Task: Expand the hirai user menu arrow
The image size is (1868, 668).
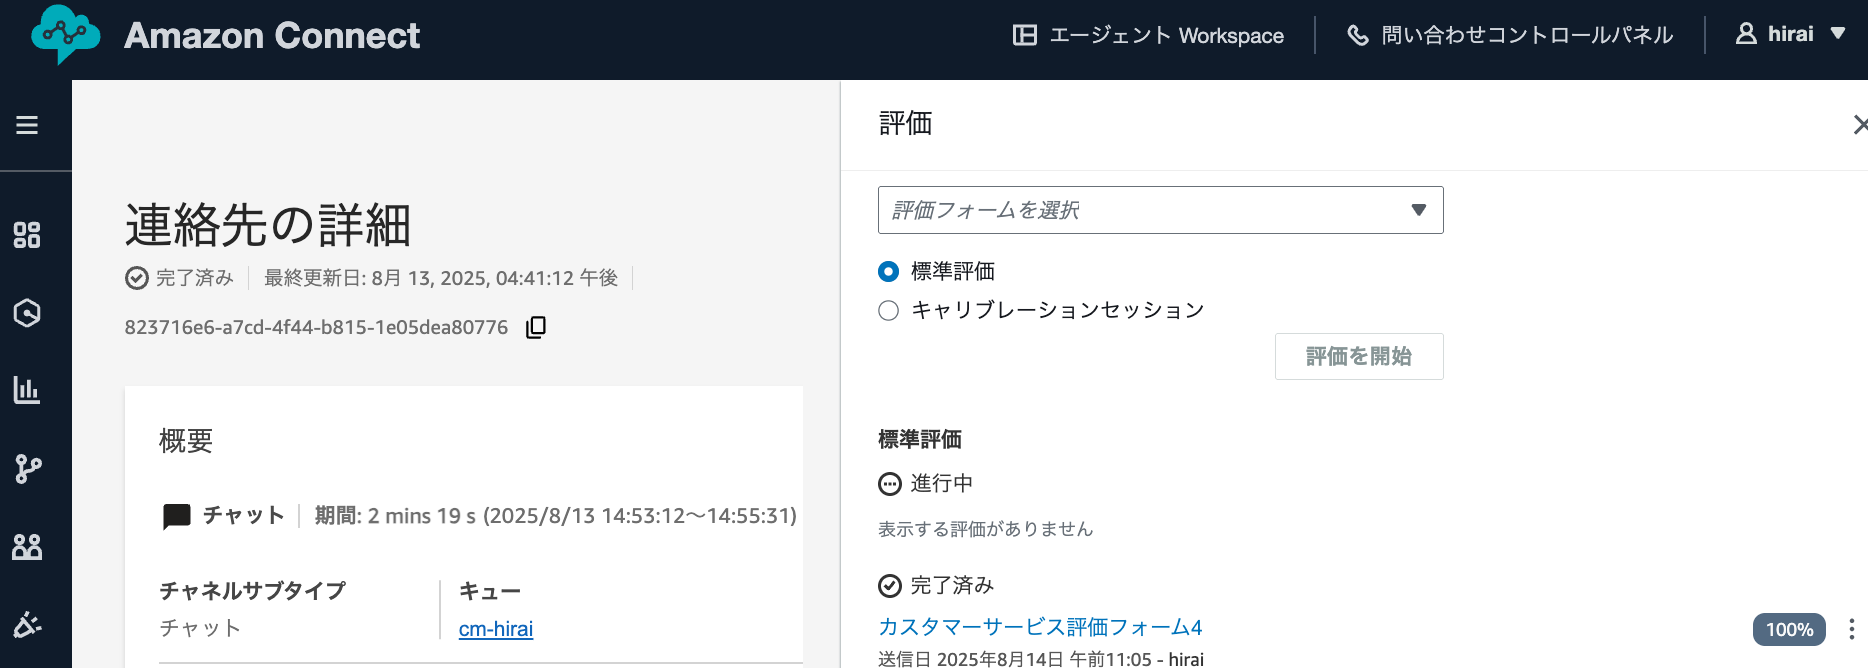Action: [x=1838, y=33]
